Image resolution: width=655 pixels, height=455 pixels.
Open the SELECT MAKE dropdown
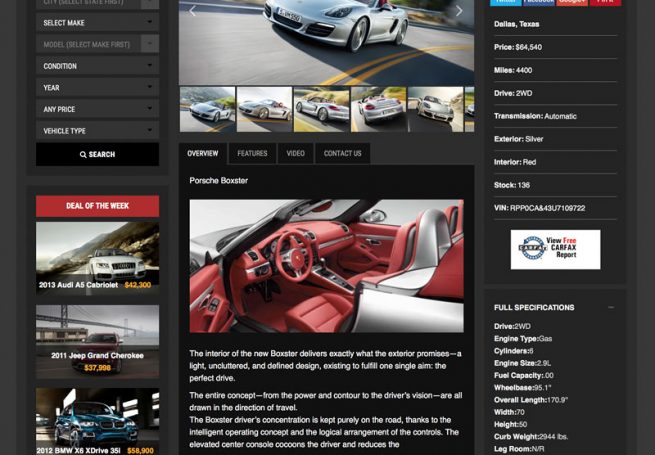pyautogui.click(x=97, y=23)
